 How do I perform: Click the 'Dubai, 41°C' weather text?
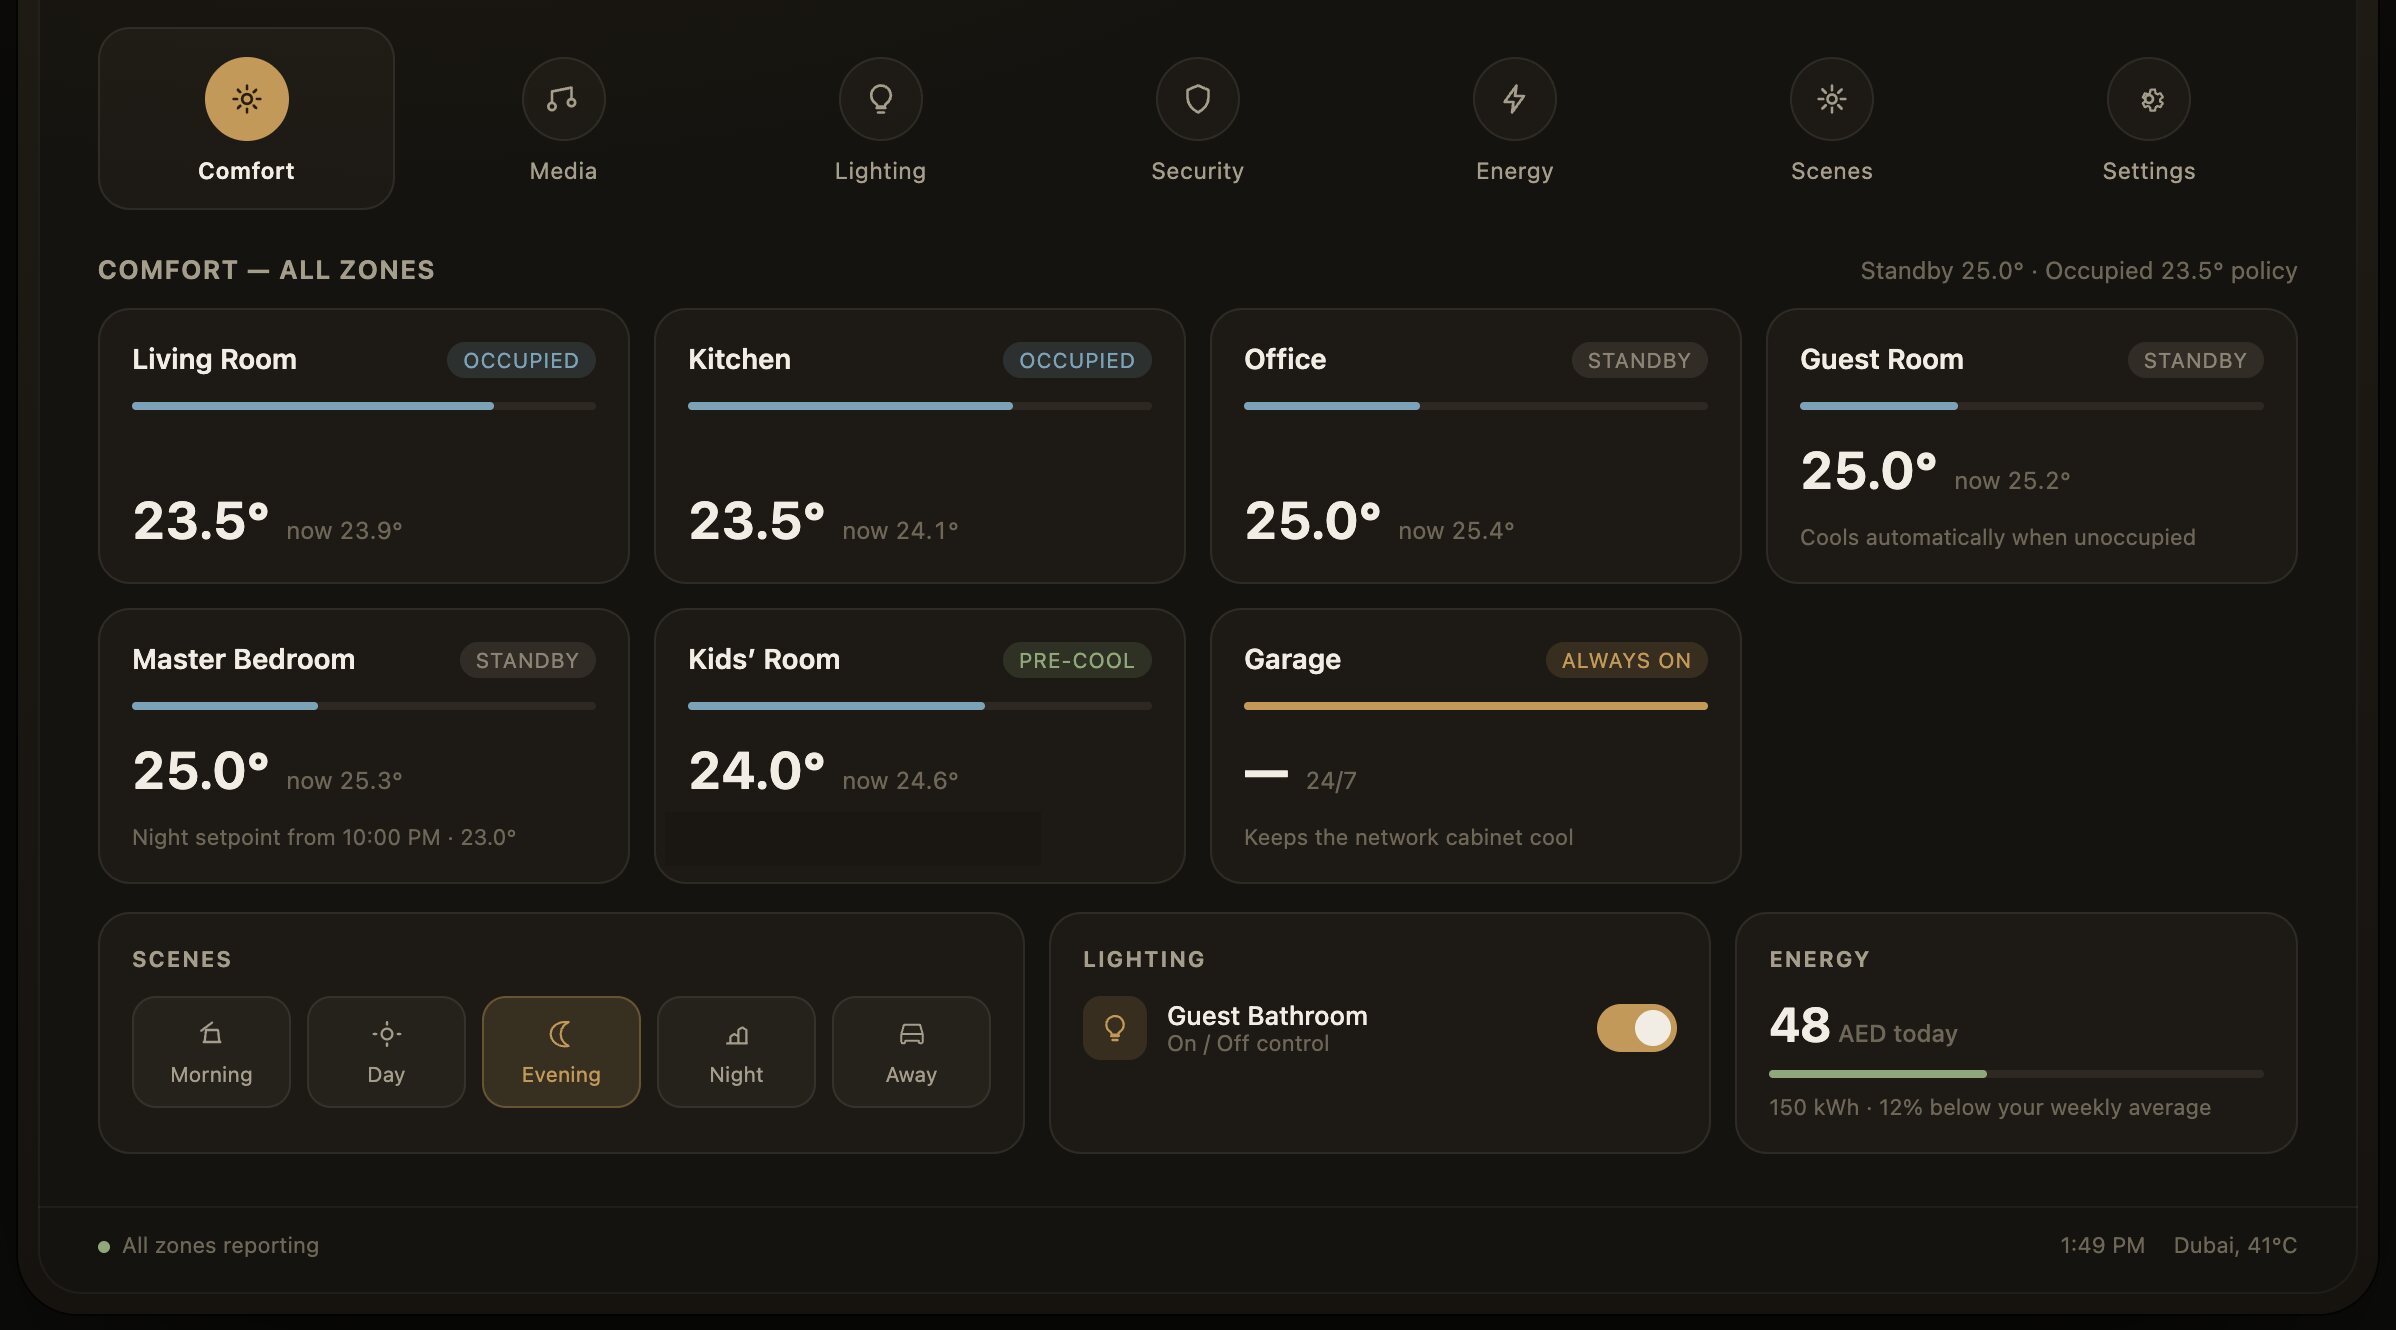coord(2235,1245)
